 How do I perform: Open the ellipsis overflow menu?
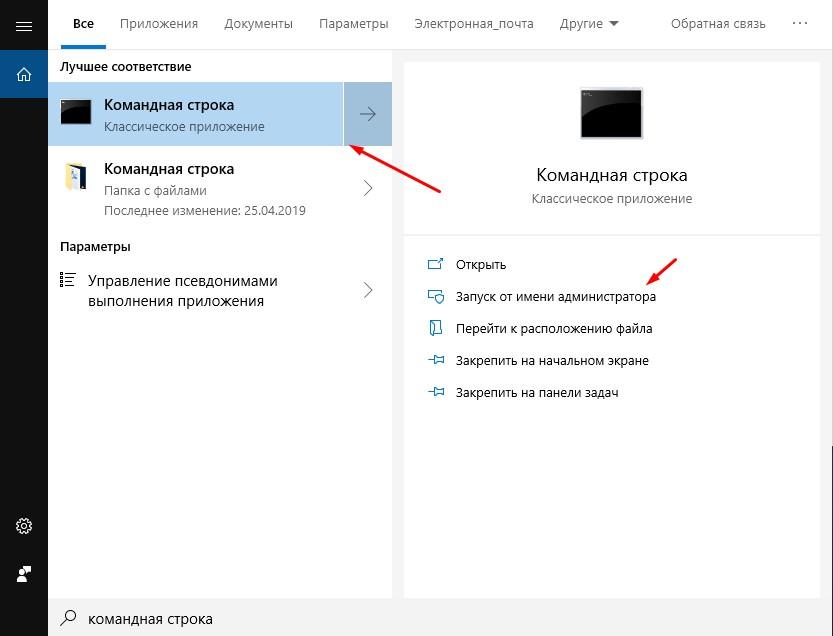[799, 22]
